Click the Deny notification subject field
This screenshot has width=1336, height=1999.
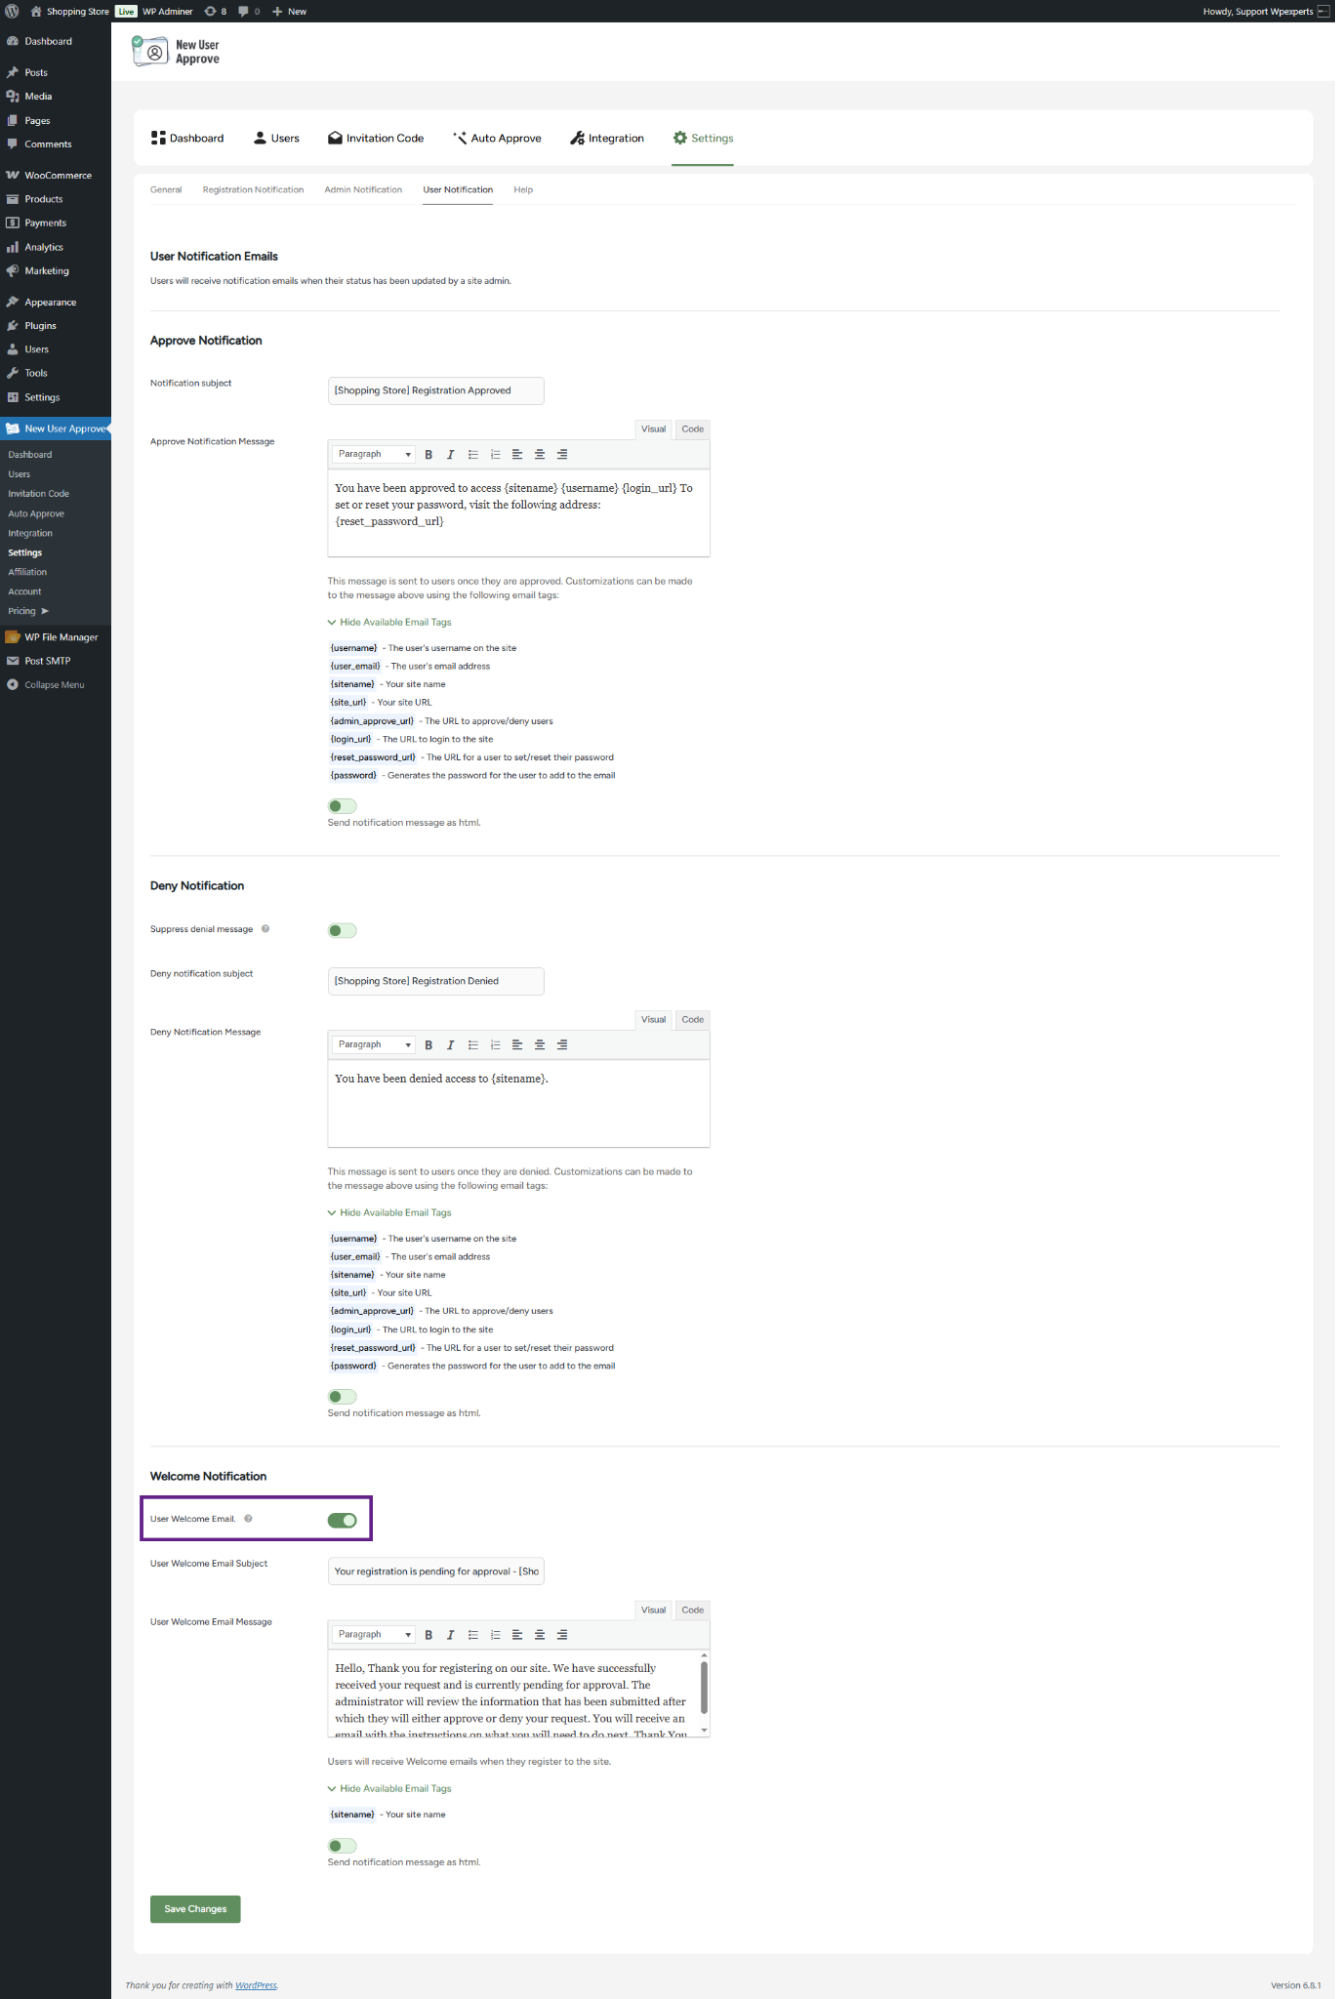pos(436,981)
